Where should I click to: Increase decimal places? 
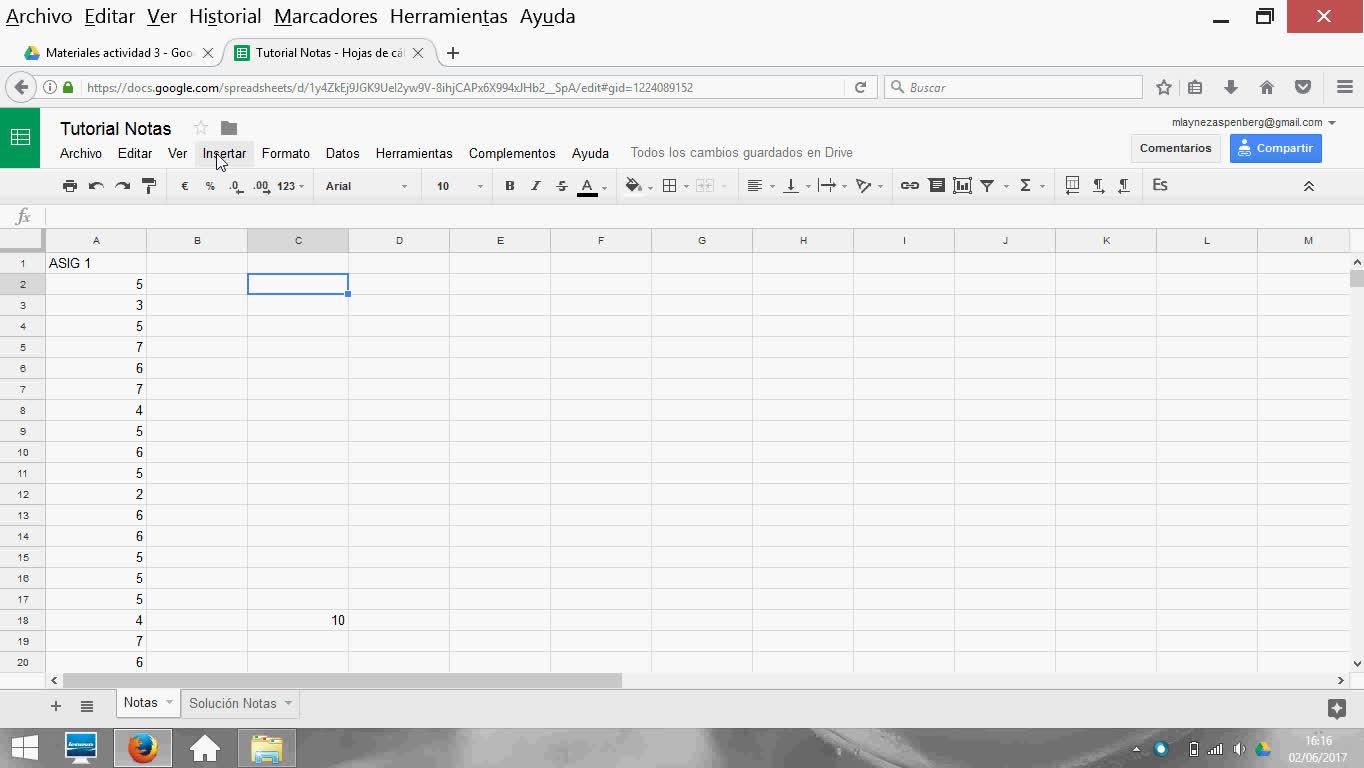(262, 186)
